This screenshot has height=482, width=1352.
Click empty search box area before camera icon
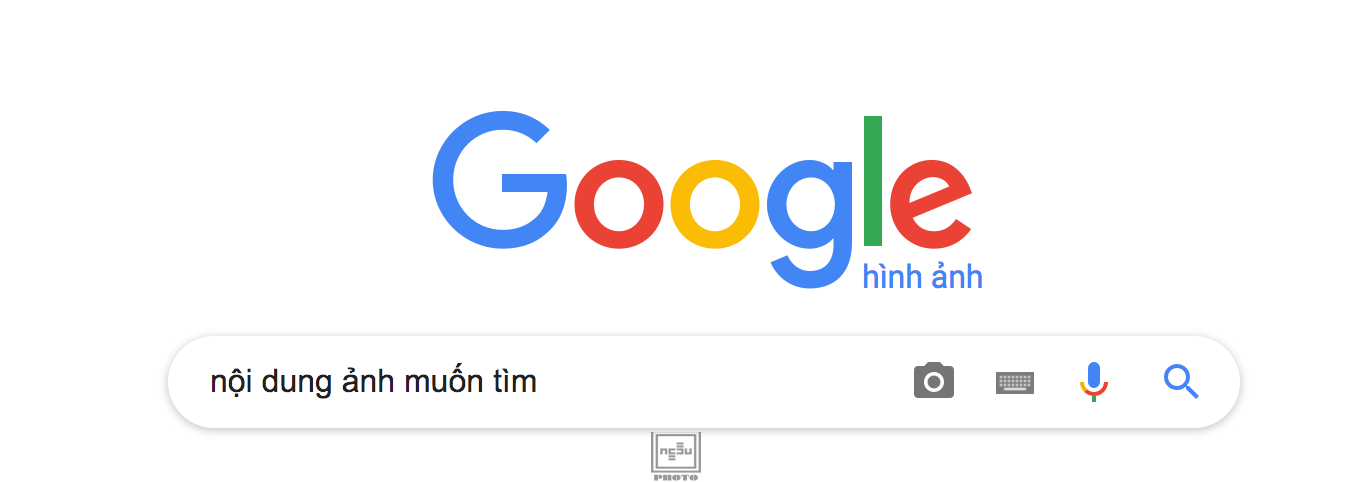point(720,382)
